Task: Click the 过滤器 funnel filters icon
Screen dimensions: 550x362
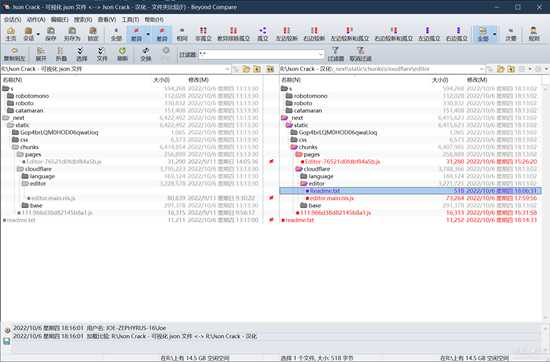Action: (x=336, y=54)
